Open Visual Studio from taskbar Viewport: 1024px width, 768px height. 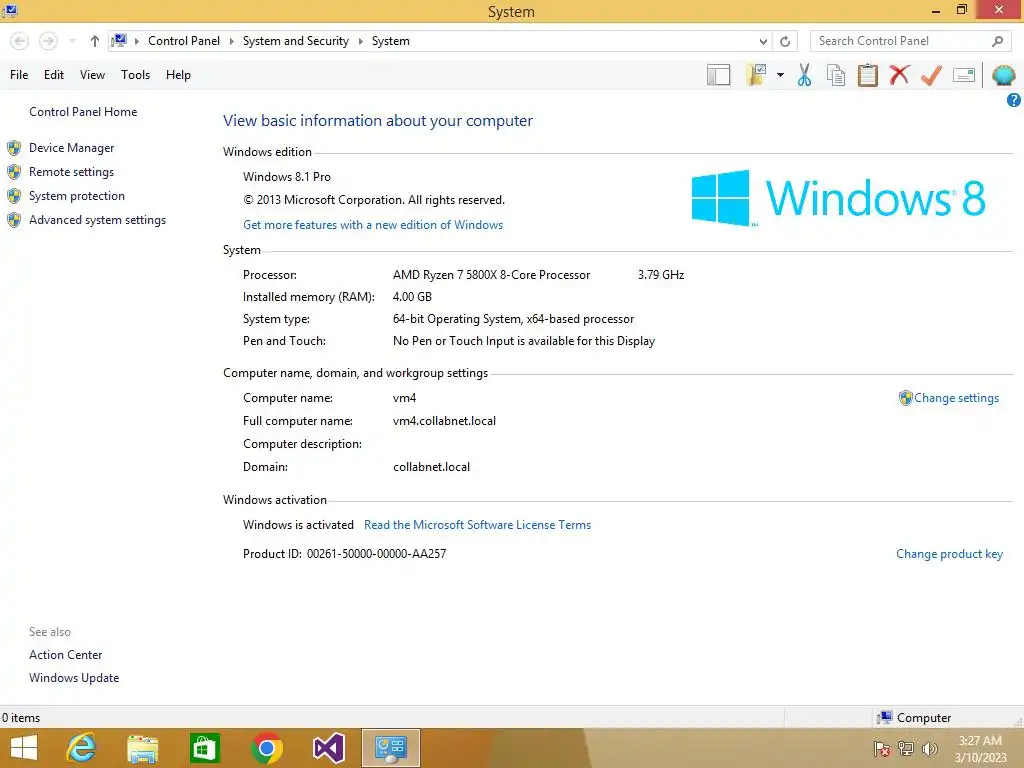pyautogui.click(x=328, y=748)
